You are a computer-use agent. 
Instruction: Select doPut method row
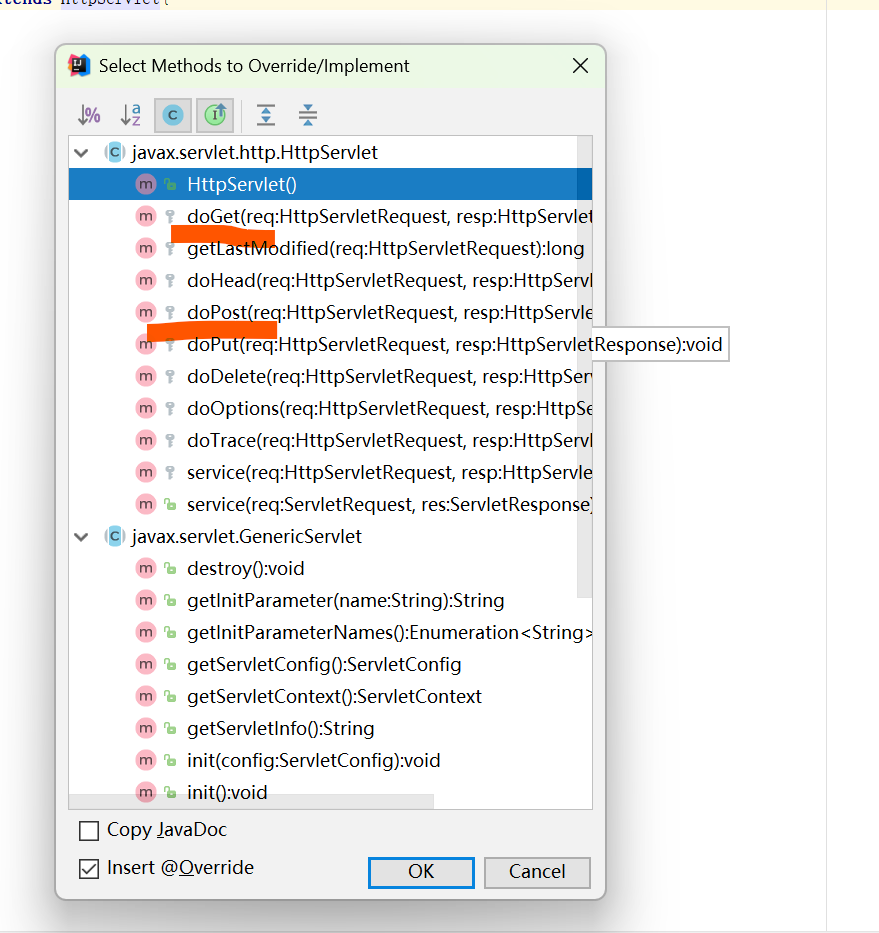(330, 345)
